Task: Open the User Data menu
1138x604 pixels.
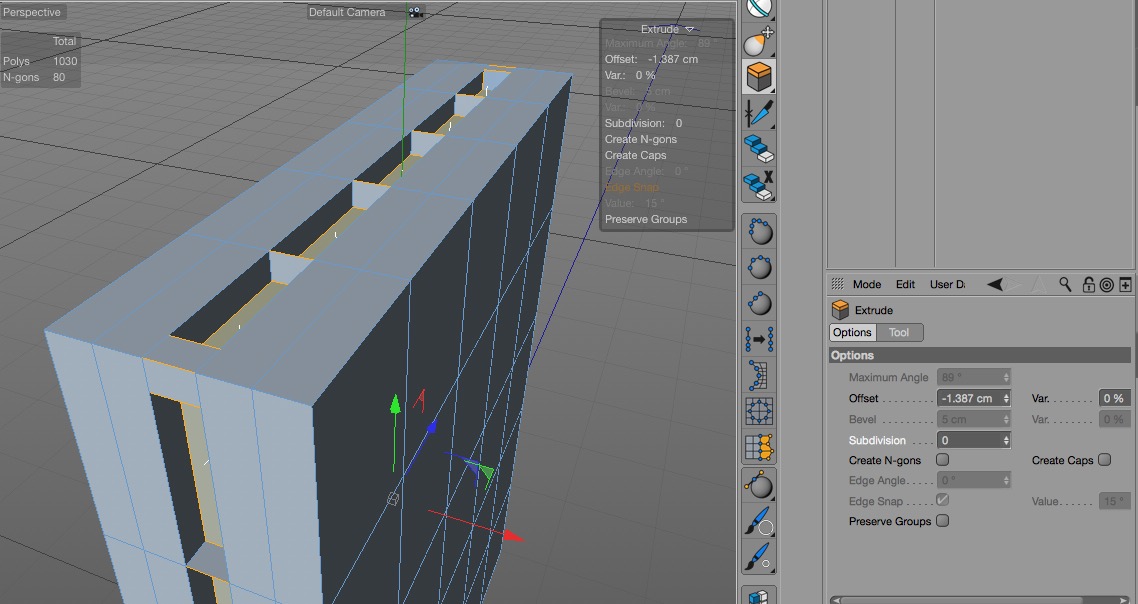Action: [x=947, y=285]
